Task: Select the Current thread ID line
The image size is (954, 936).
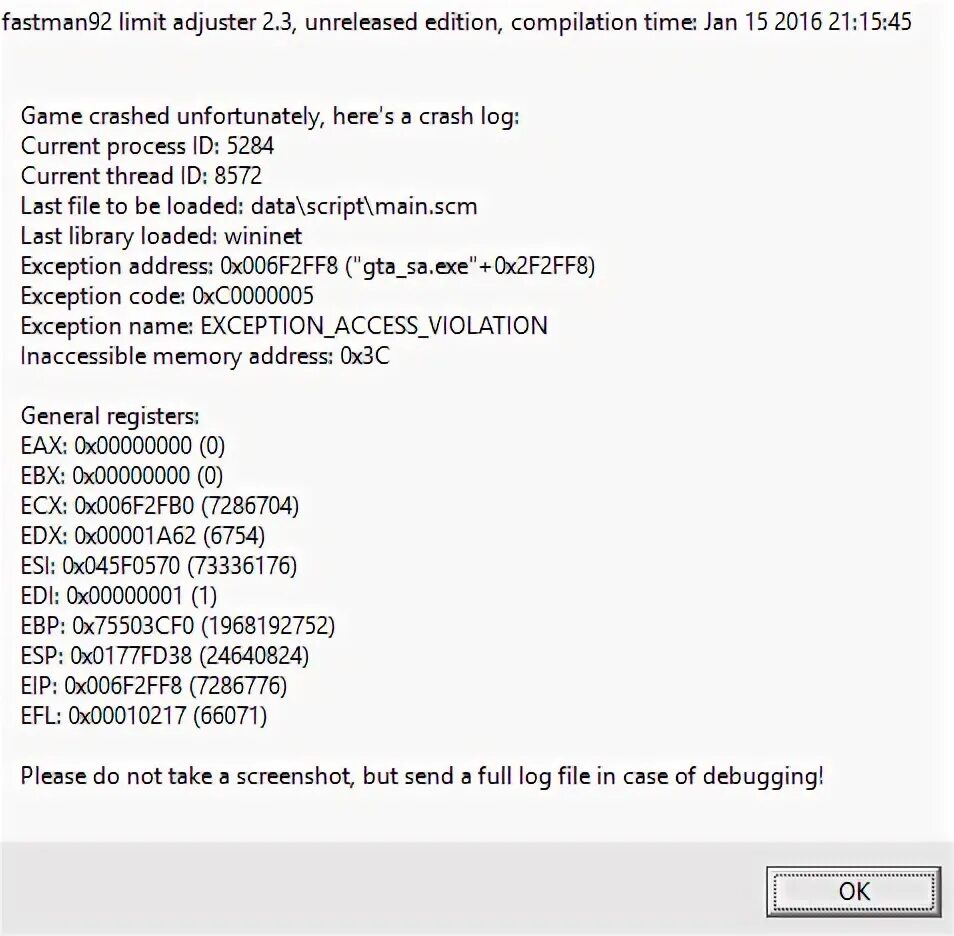Action: pyautogui.click(x=141, y=176)
